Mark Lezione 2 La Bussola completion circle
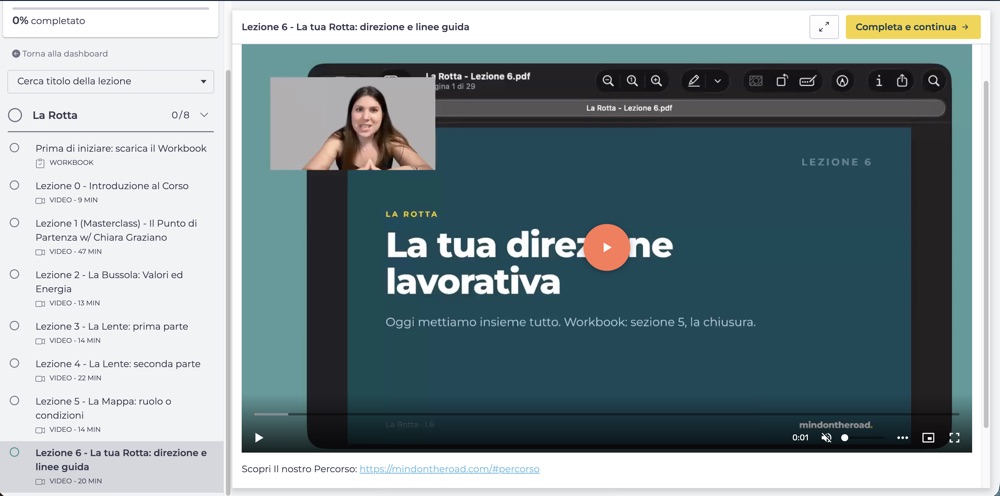Viewport: 1000px width, 496px height. click(x=14, y=274)
